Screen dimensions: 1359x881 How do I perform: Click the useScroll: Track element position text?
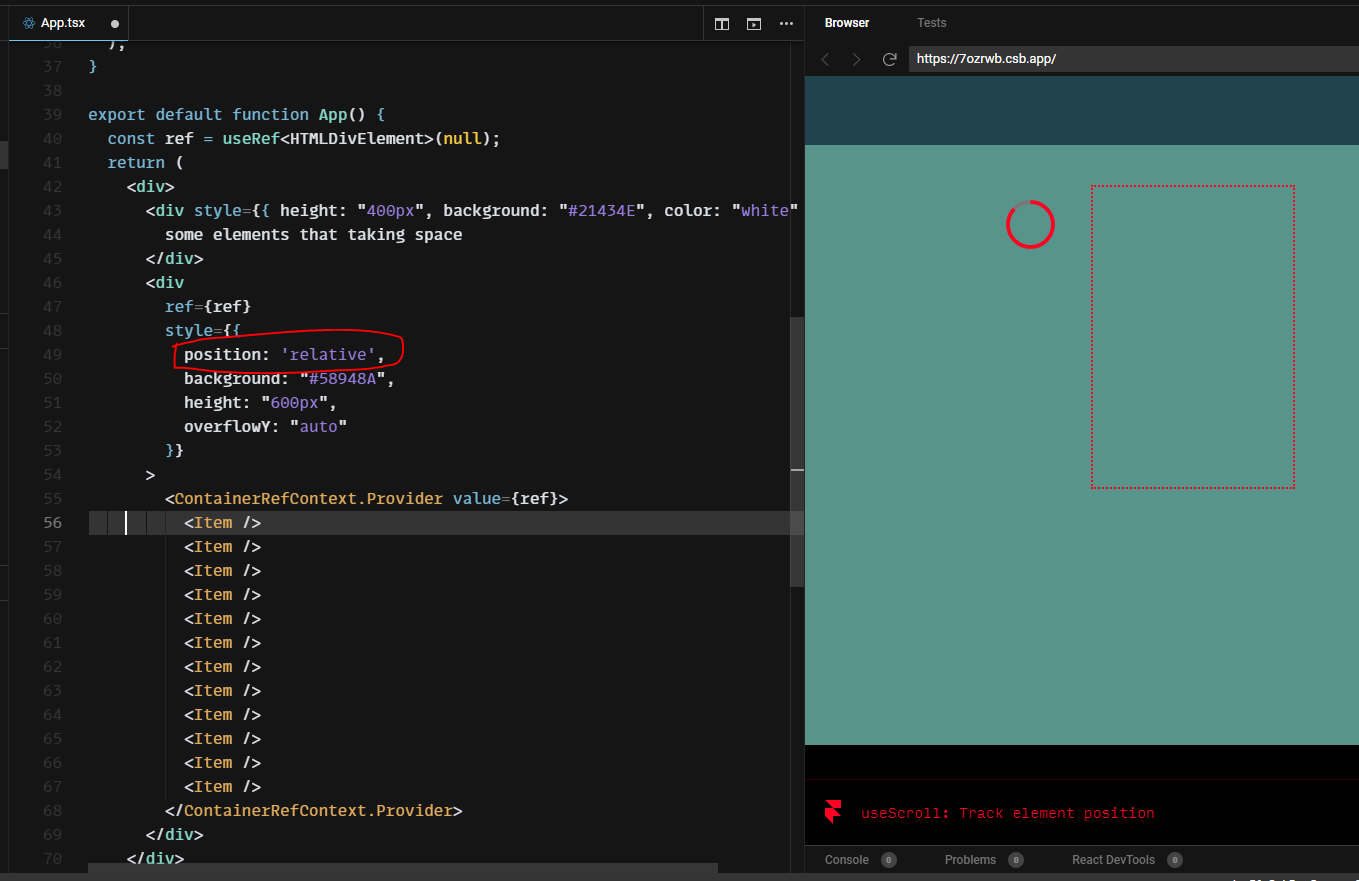(1004, 812)
